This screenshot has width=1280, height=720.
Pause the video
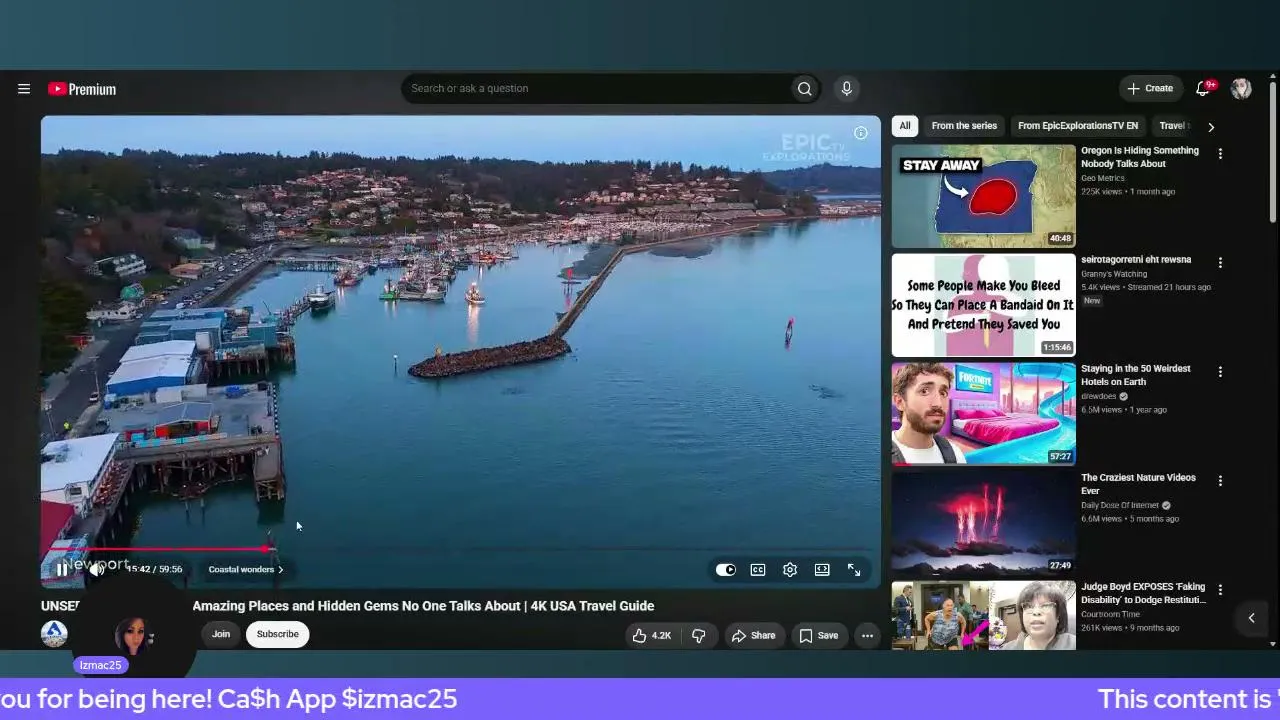point(62,569)
